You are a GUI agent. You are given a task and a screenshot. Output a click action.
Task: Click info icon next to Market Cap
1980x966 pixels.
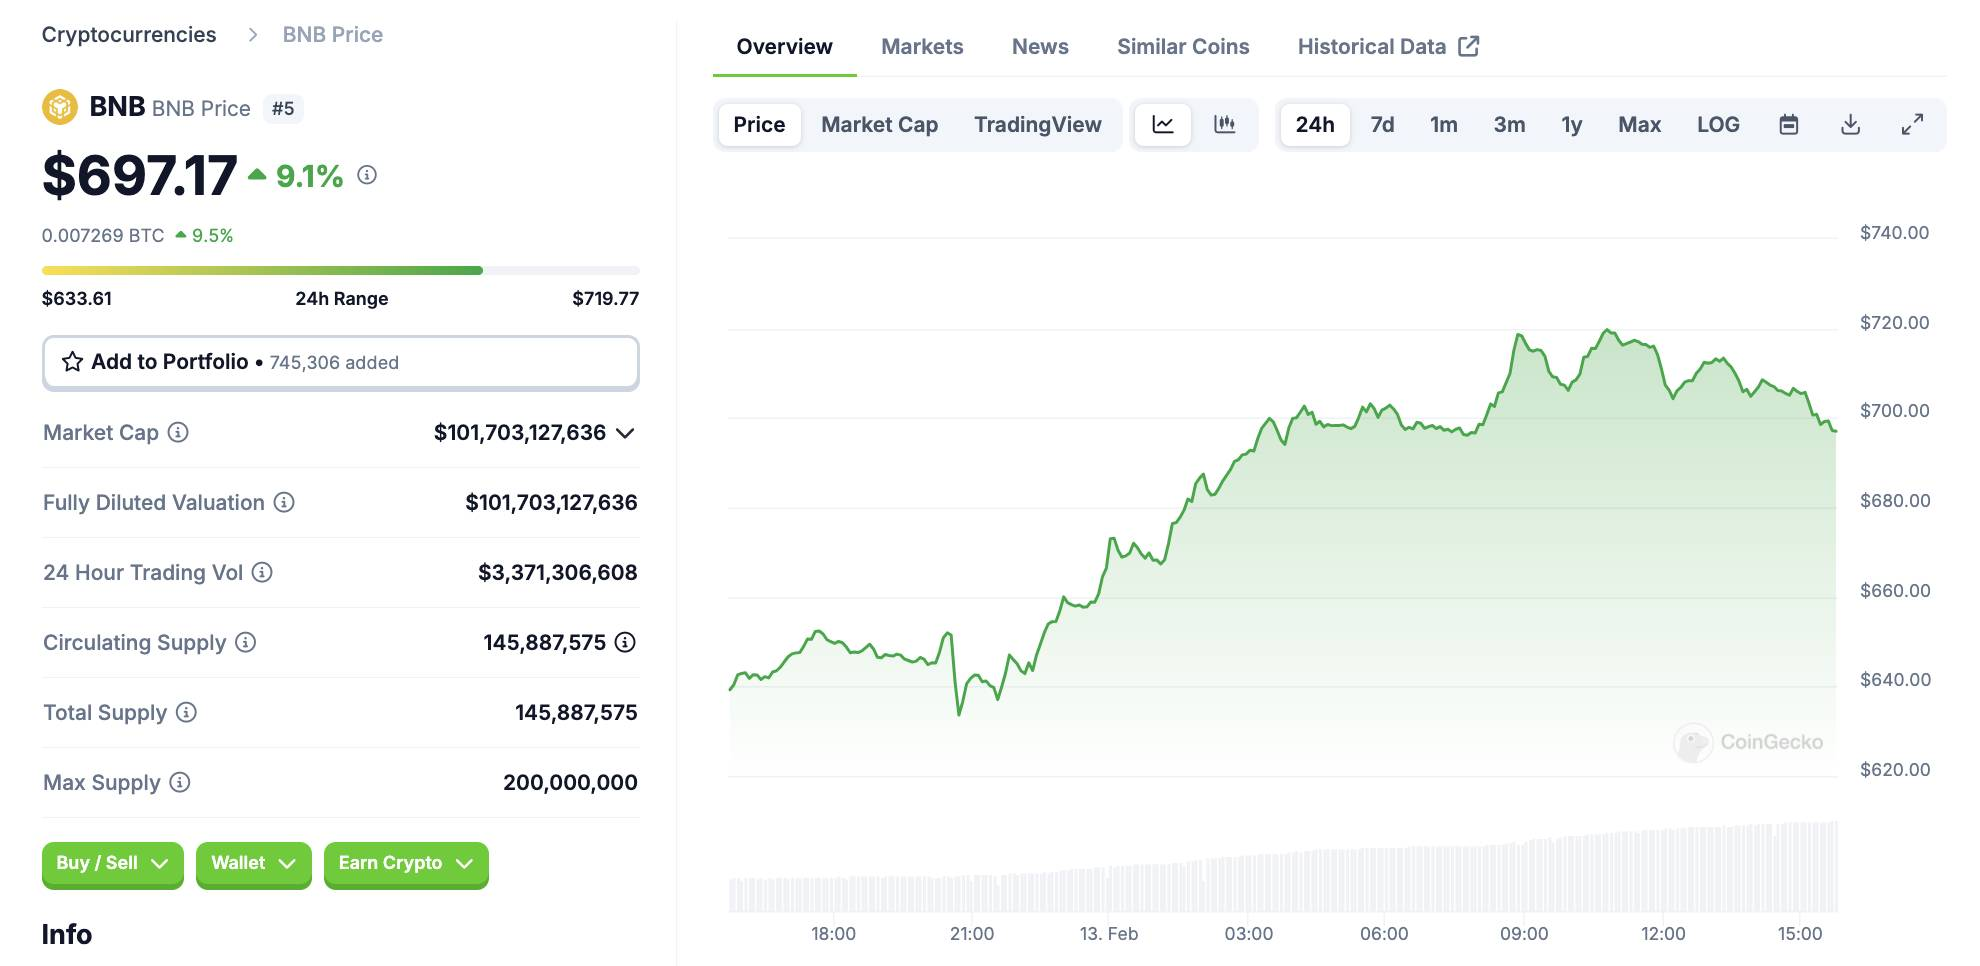(x=178, y=432)
